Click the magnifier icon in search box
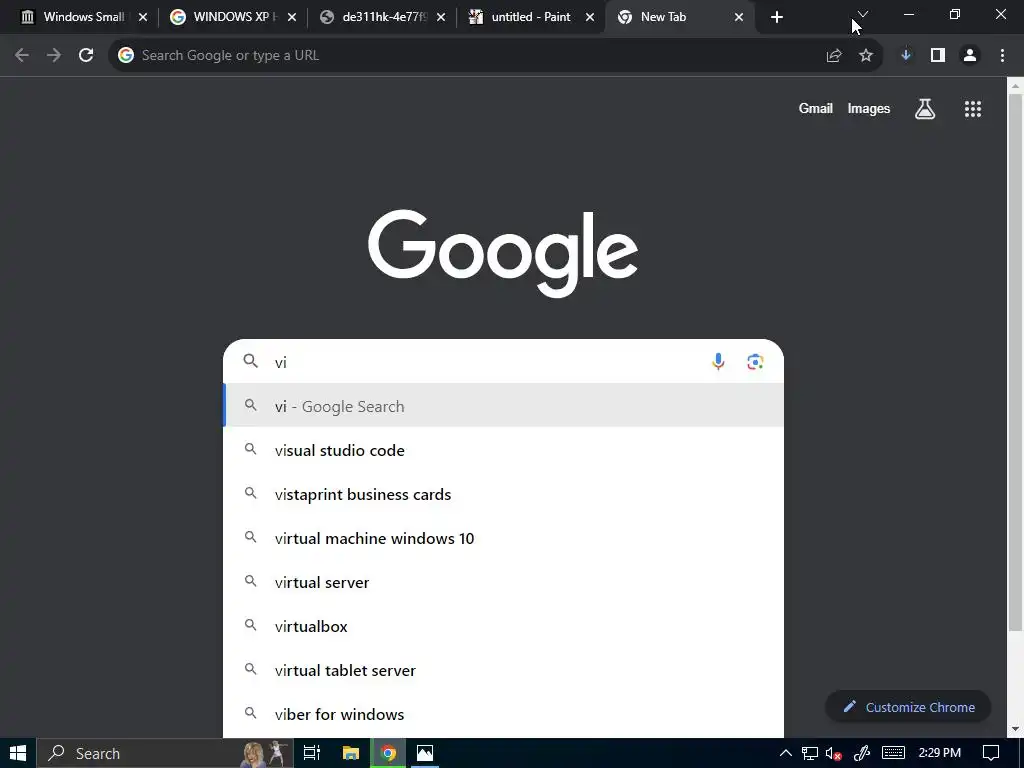This screenshot has height=768, width=1024. point(251,360)
